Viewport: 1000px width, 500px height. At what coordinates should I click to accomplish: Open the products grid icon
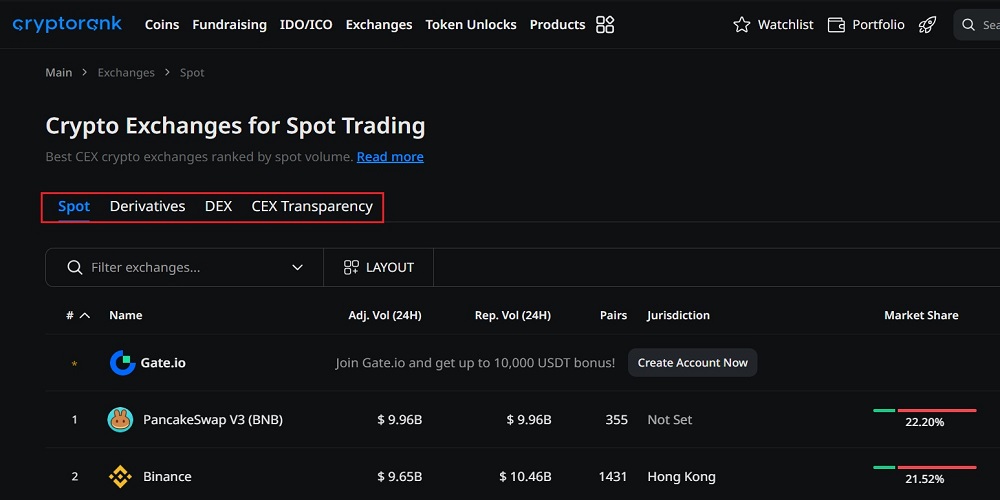point(605,25)
